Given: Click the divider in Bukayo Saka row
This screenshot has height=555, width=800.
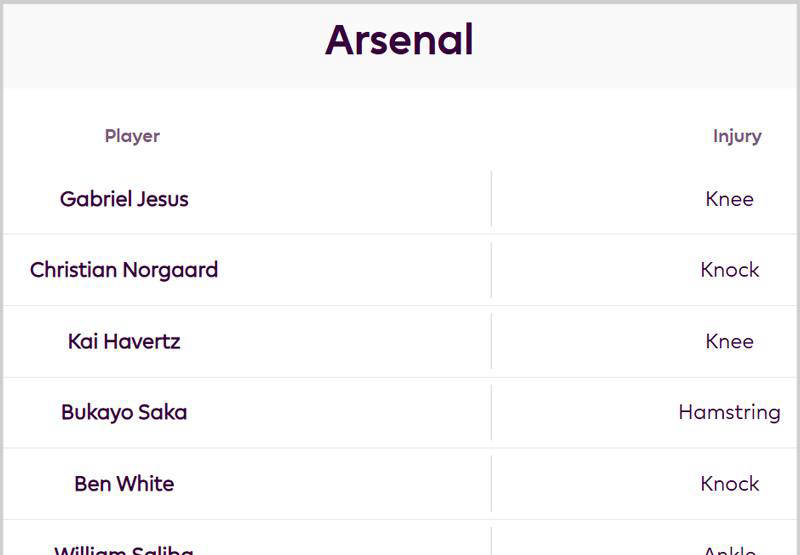Looking at the screenshot, I should (491, 413).
